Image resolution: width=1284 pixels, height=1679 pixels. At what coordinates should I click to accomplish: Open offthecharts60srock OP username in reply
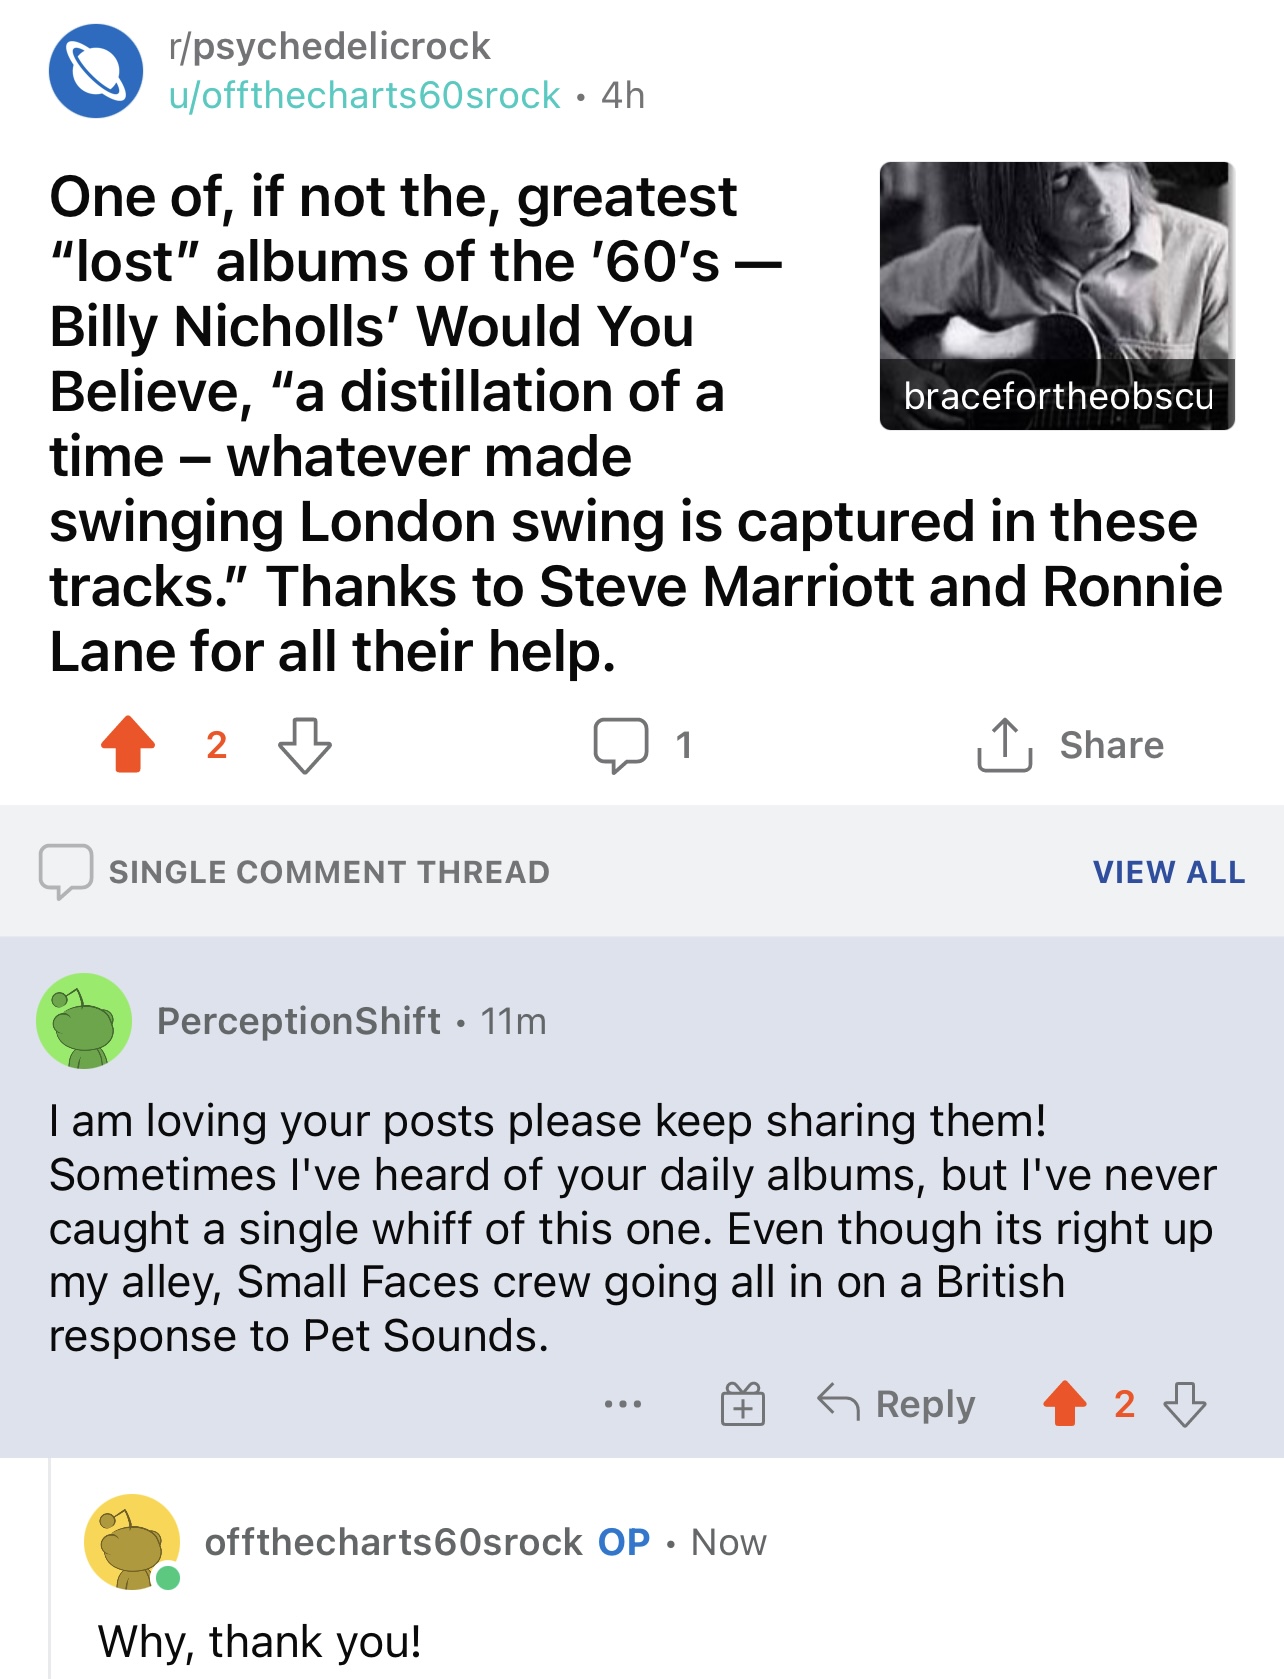[x=393, y=1542]
